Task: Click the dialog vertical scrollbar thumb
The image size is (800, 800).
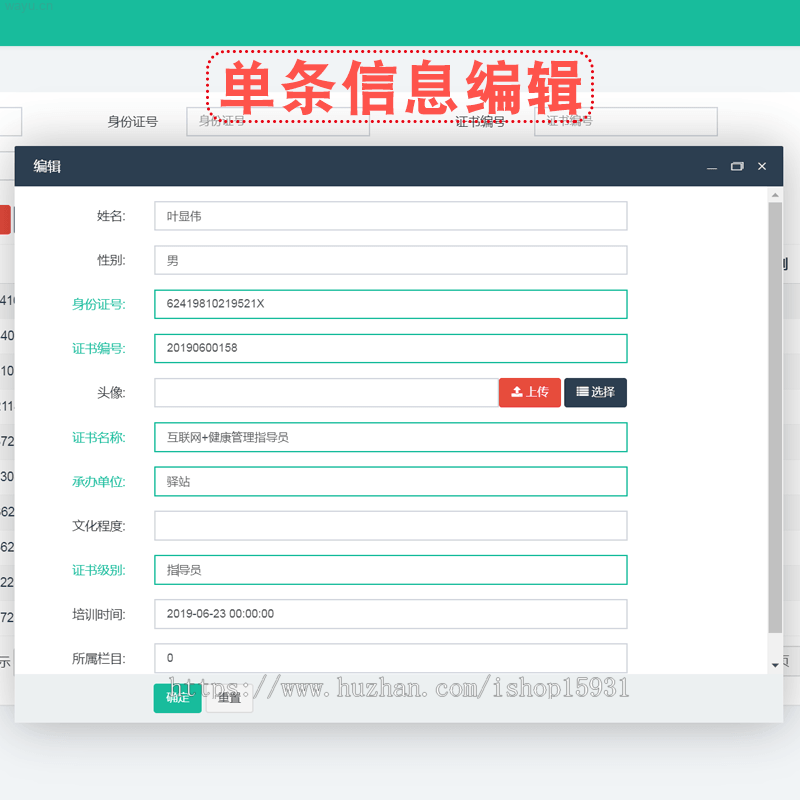Action: click(775, 417)
